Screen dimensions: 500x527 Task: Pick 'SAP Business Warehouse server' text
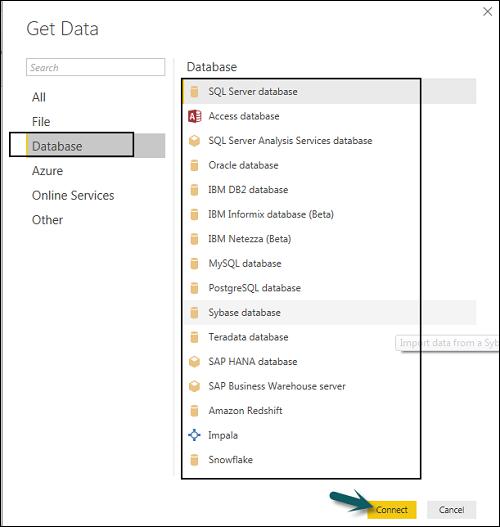pyautogui.click(x=277, y=386)
